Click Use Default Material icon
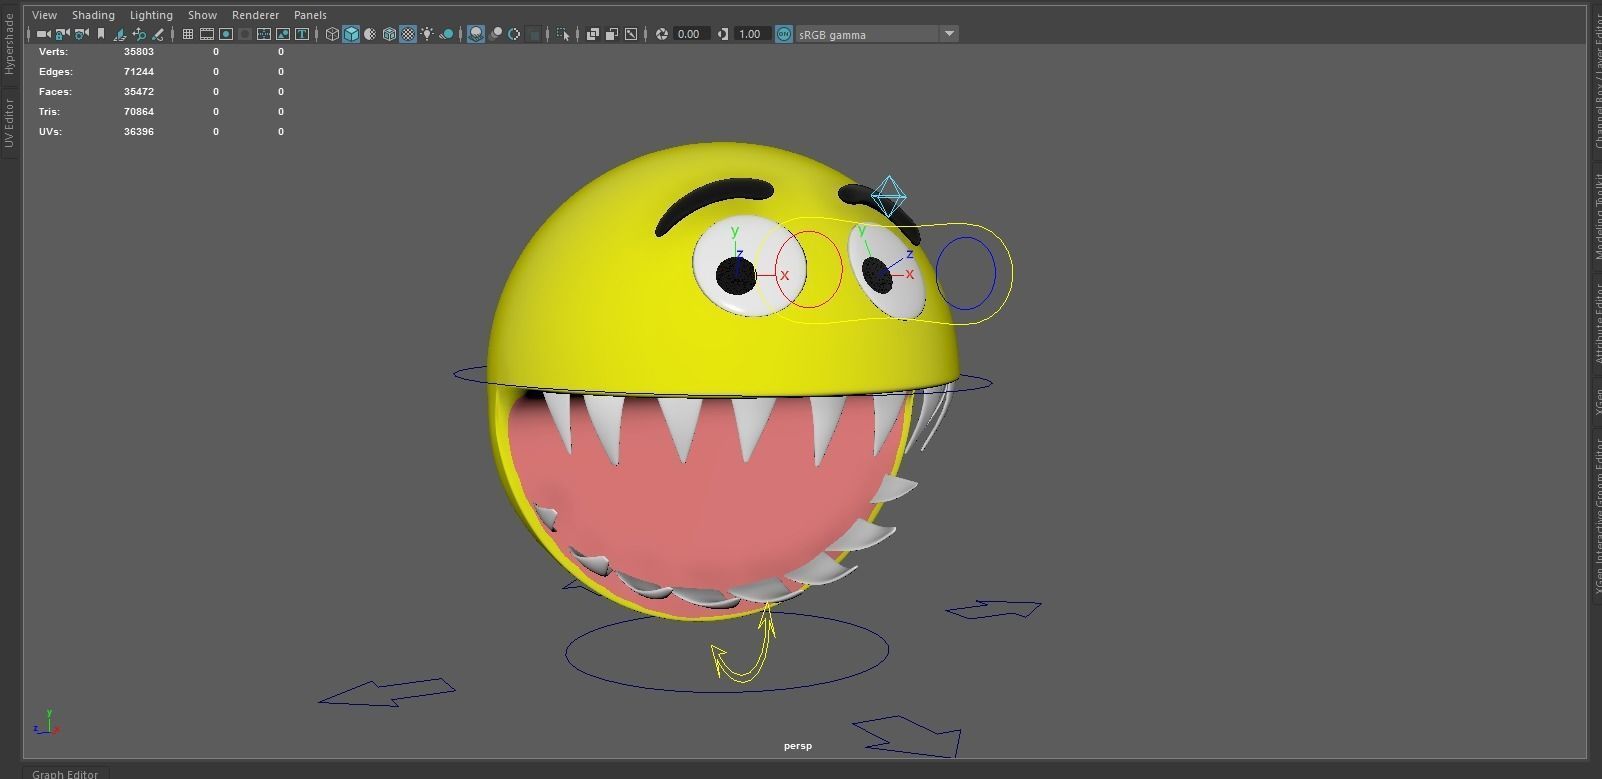Viewport: 1602px width, 779px height. point(370,34)
